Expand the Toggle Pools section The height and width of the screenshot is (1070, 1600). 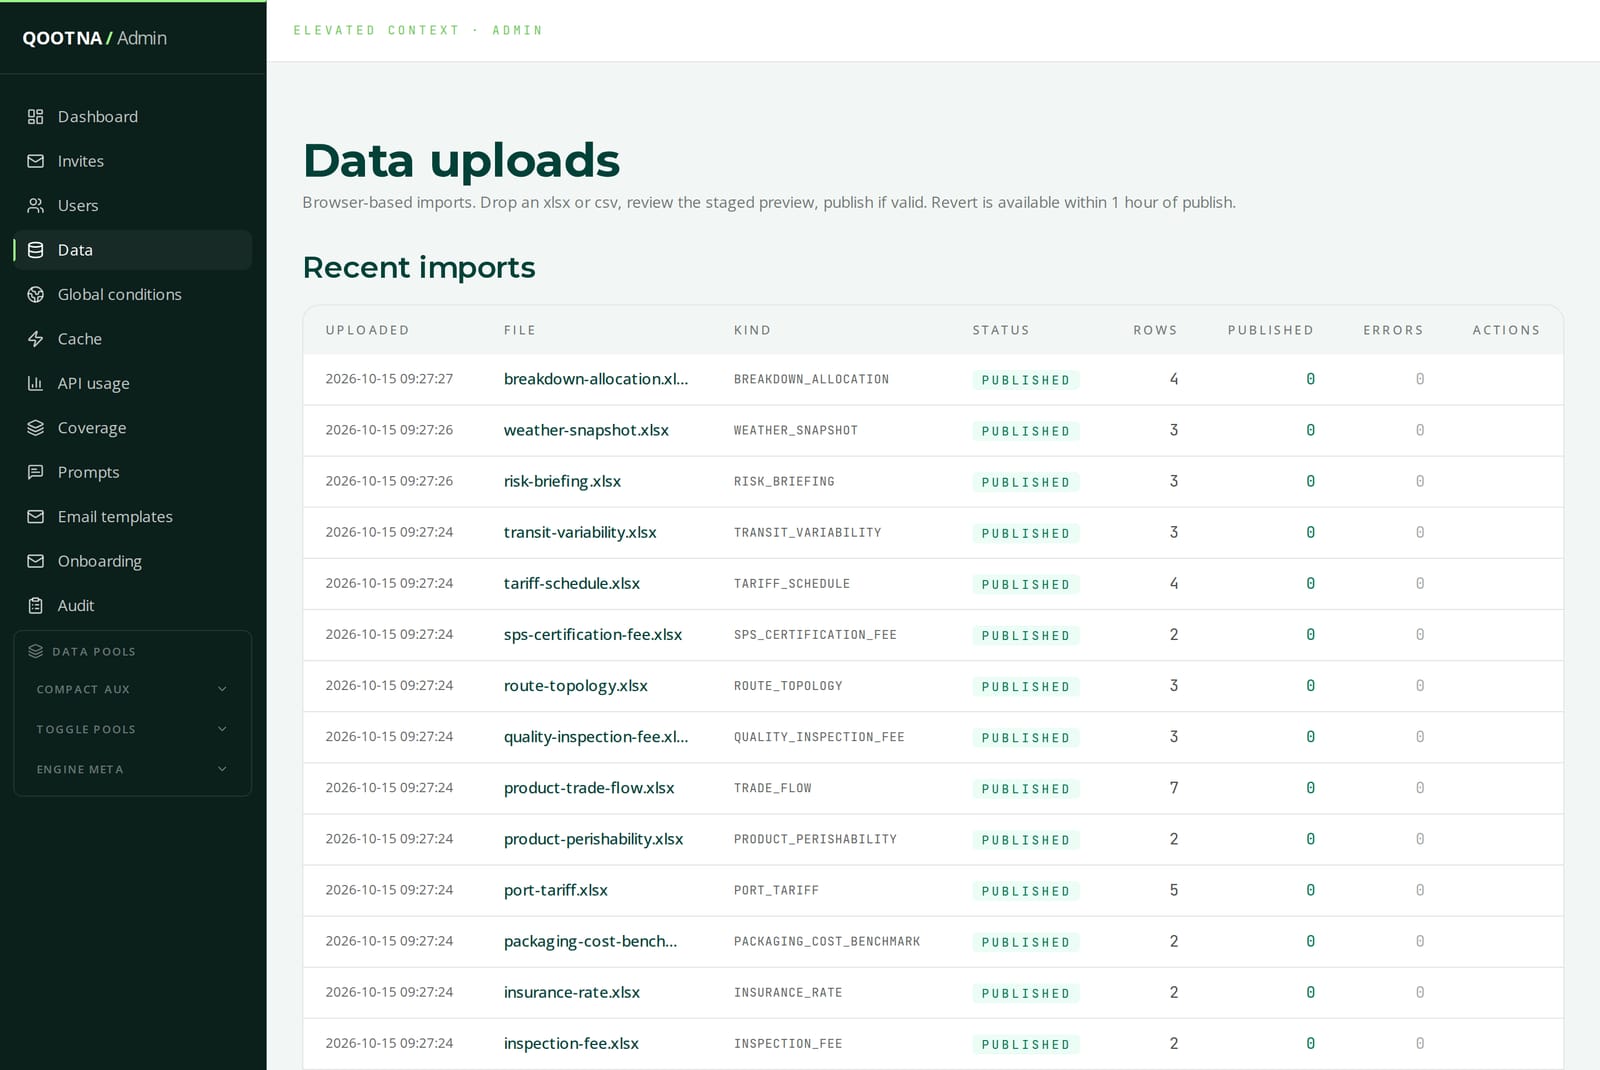[x=133, y=729]
